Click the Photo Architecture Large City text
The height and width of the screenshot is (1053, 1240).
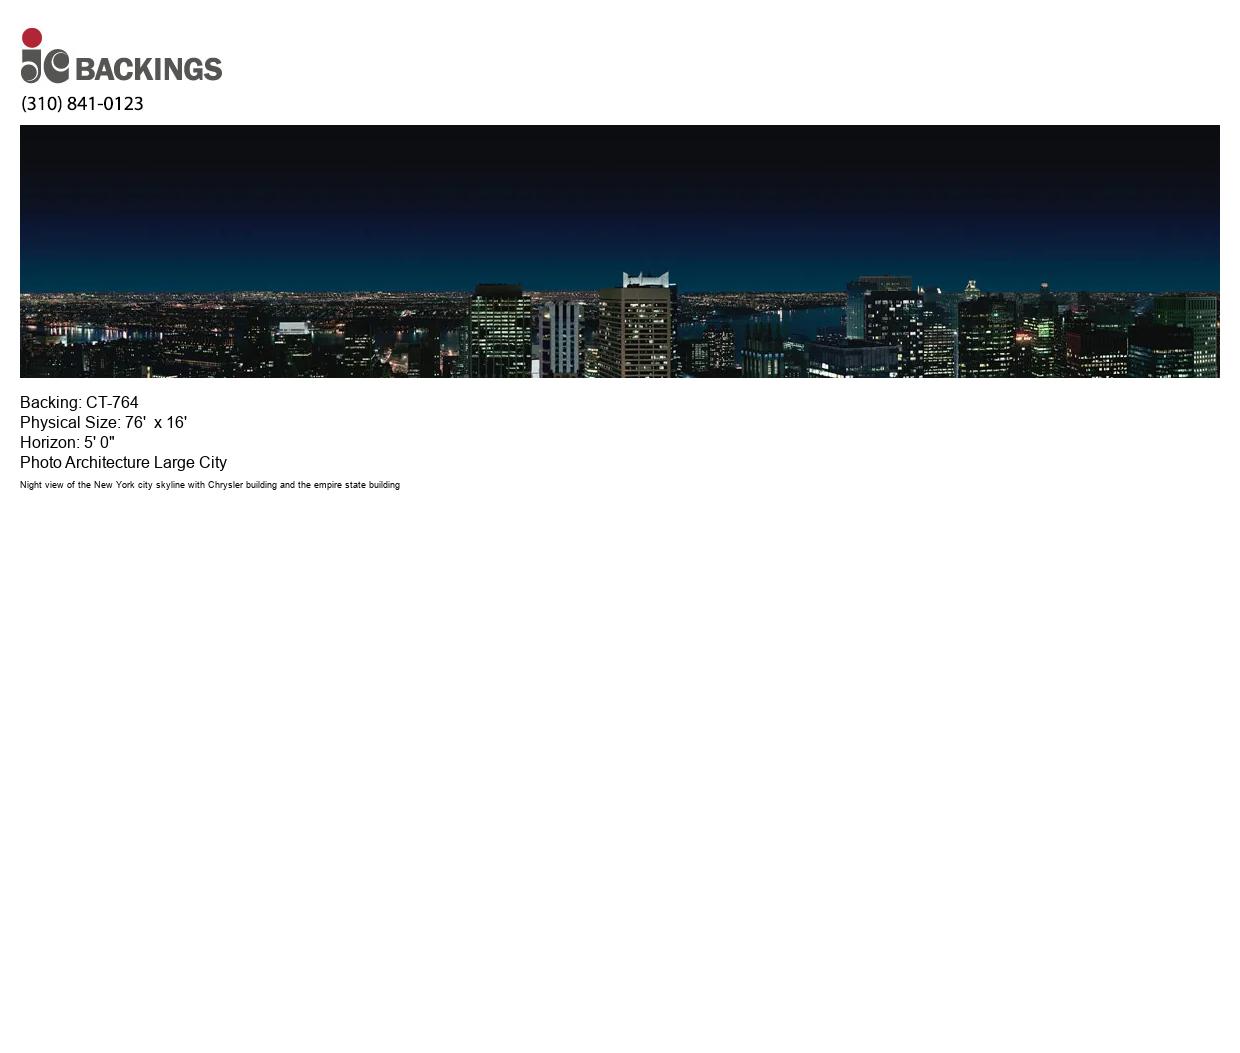tap(123, 463)
